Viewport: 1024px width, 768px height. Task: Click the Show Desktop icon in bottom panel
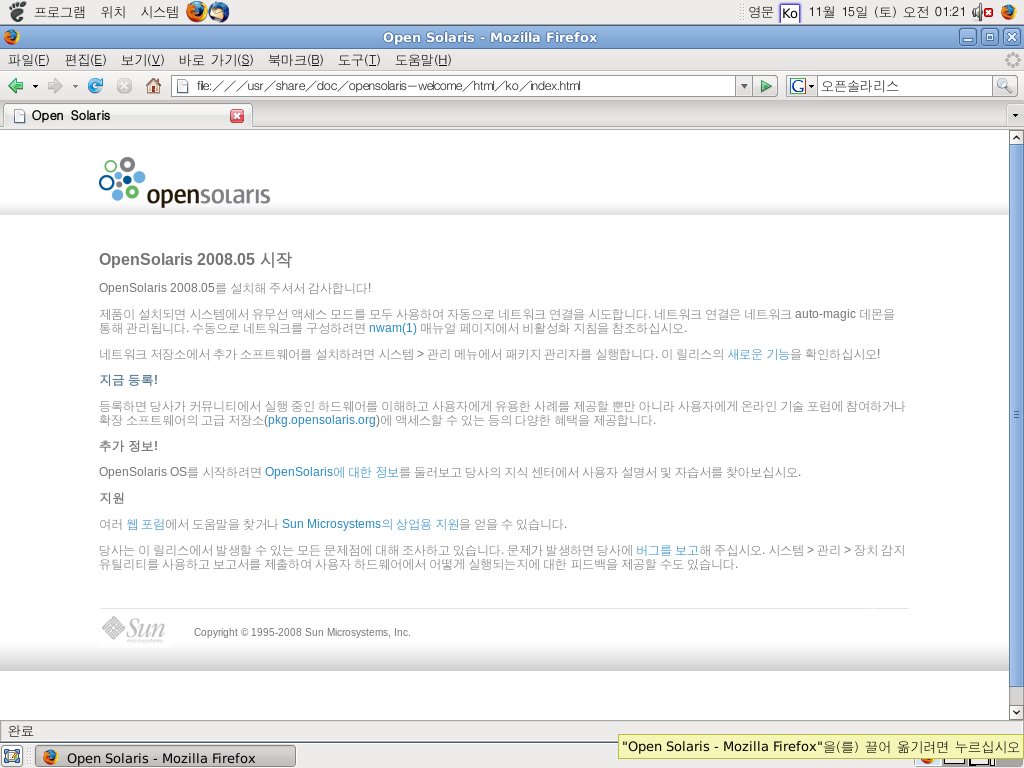click(x=13, y=757)
